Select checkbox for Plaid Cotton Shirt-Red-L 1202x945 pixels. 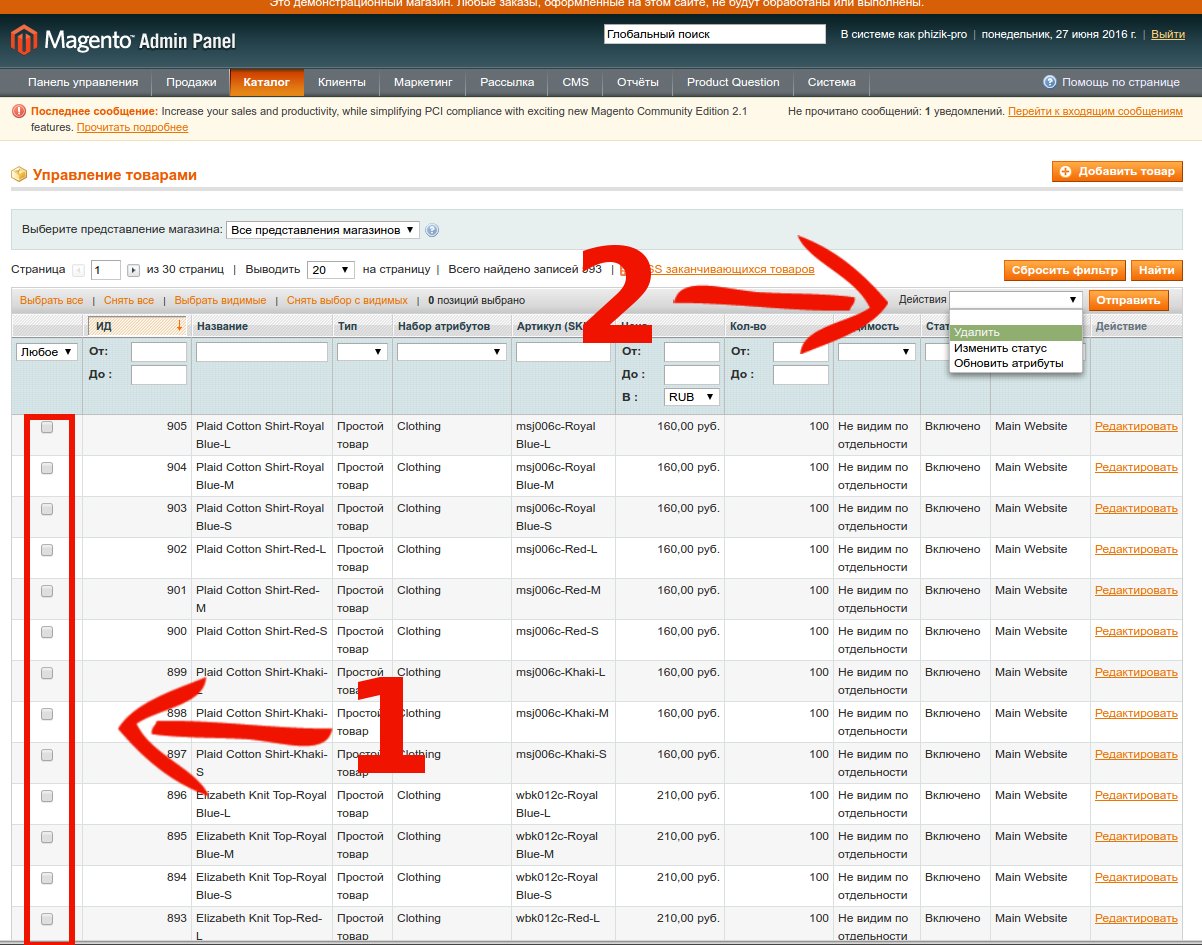(47, 550)
